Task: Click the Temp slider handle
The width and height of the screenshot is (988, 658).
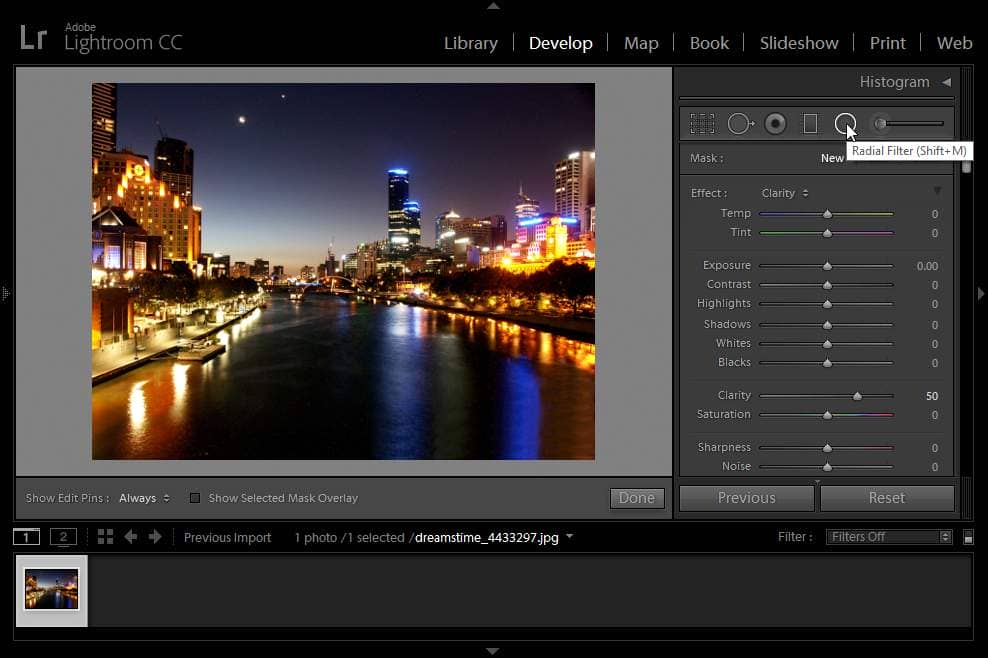Action: pyautogui.click(x=827, y=214)
